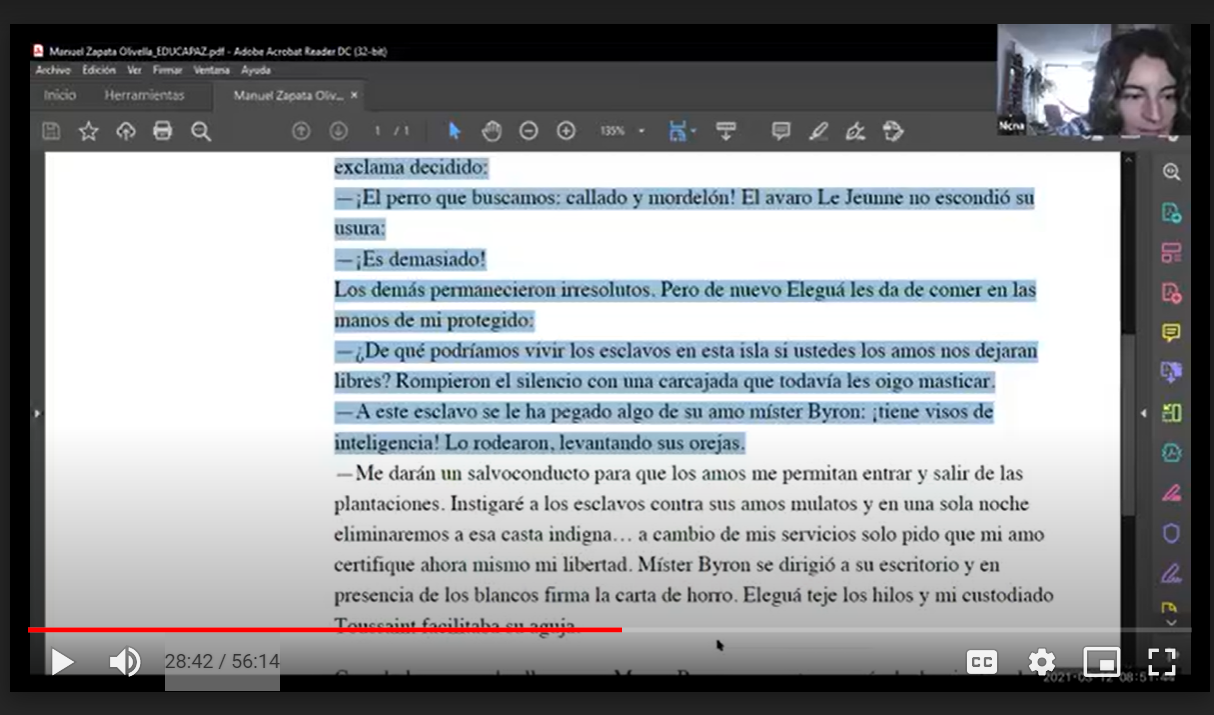Open Combine Files tool in right pane

(x=1171, y=372)
